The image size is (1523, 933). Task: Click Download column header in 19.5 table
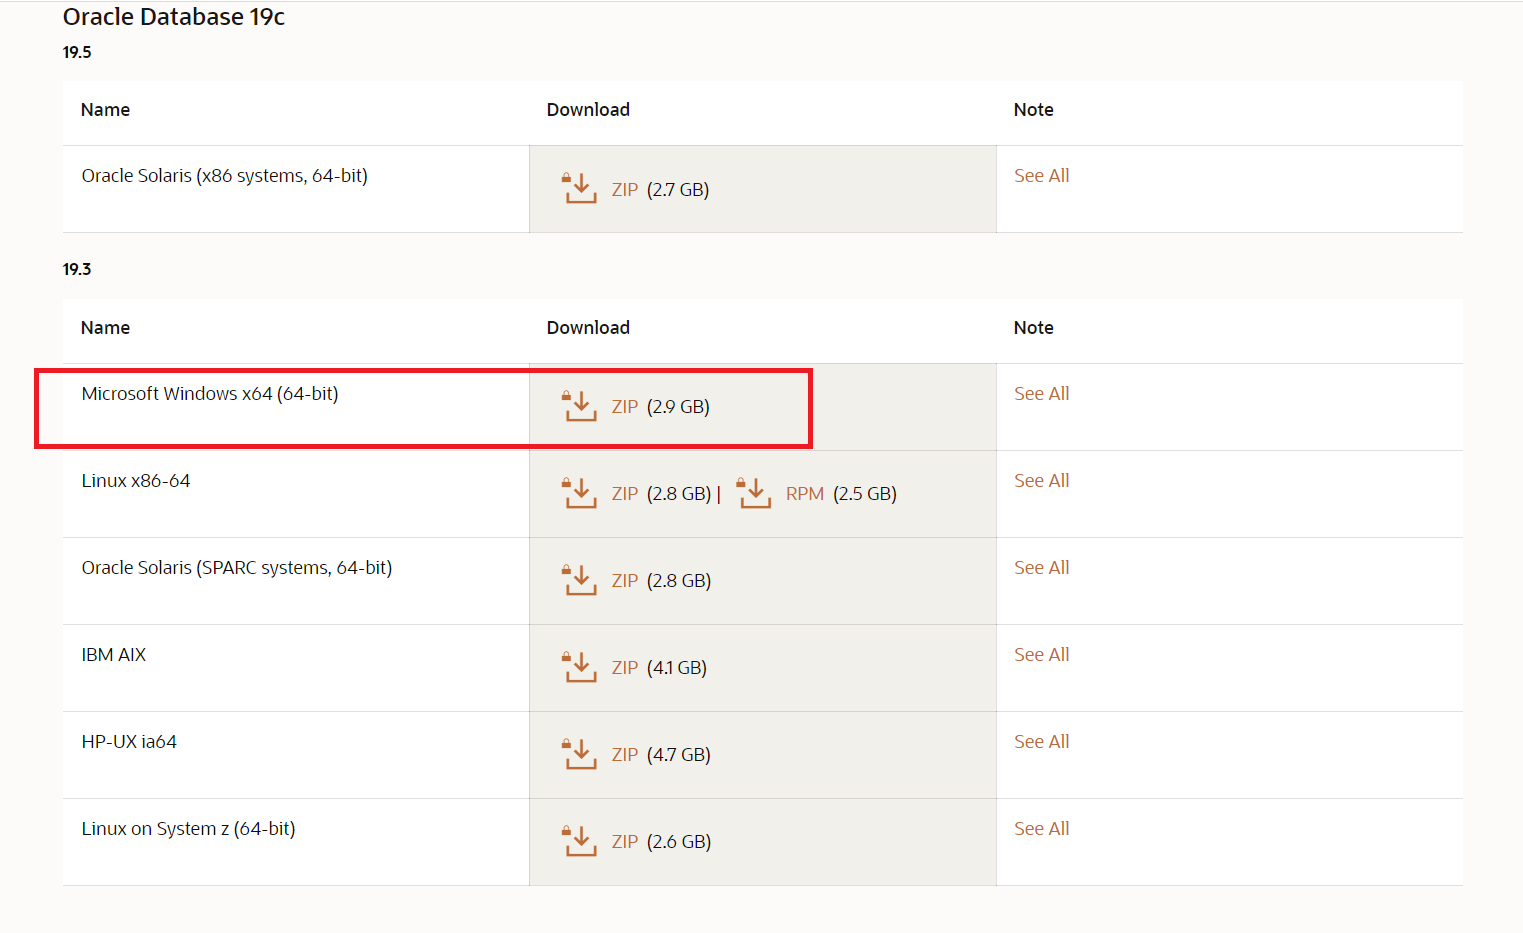click(588, 110)
